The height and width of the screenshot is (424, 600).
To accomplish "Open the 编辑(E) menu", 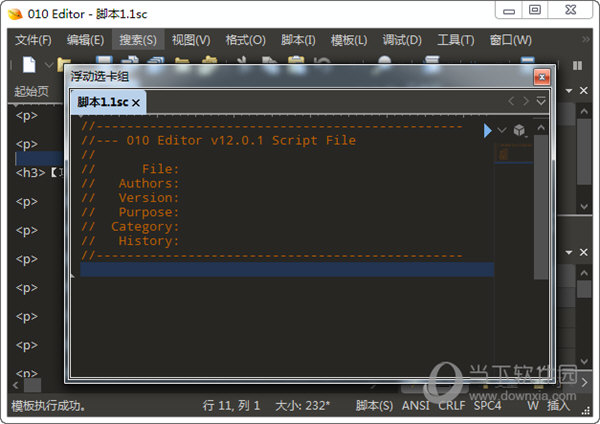I will pyautogui.click(x=85, y=40).
